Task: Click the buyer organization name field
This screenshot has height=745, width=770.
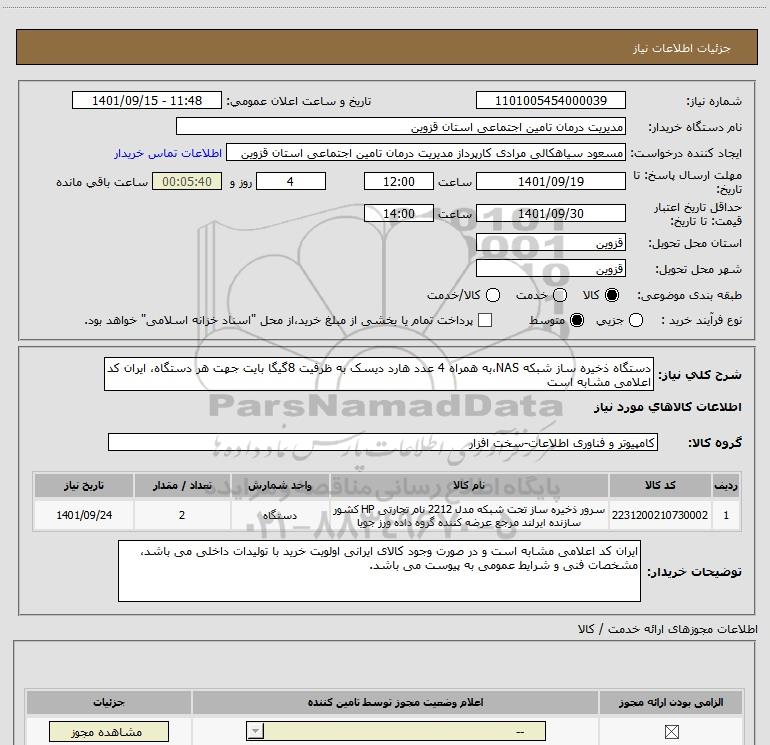Action: 401,126
